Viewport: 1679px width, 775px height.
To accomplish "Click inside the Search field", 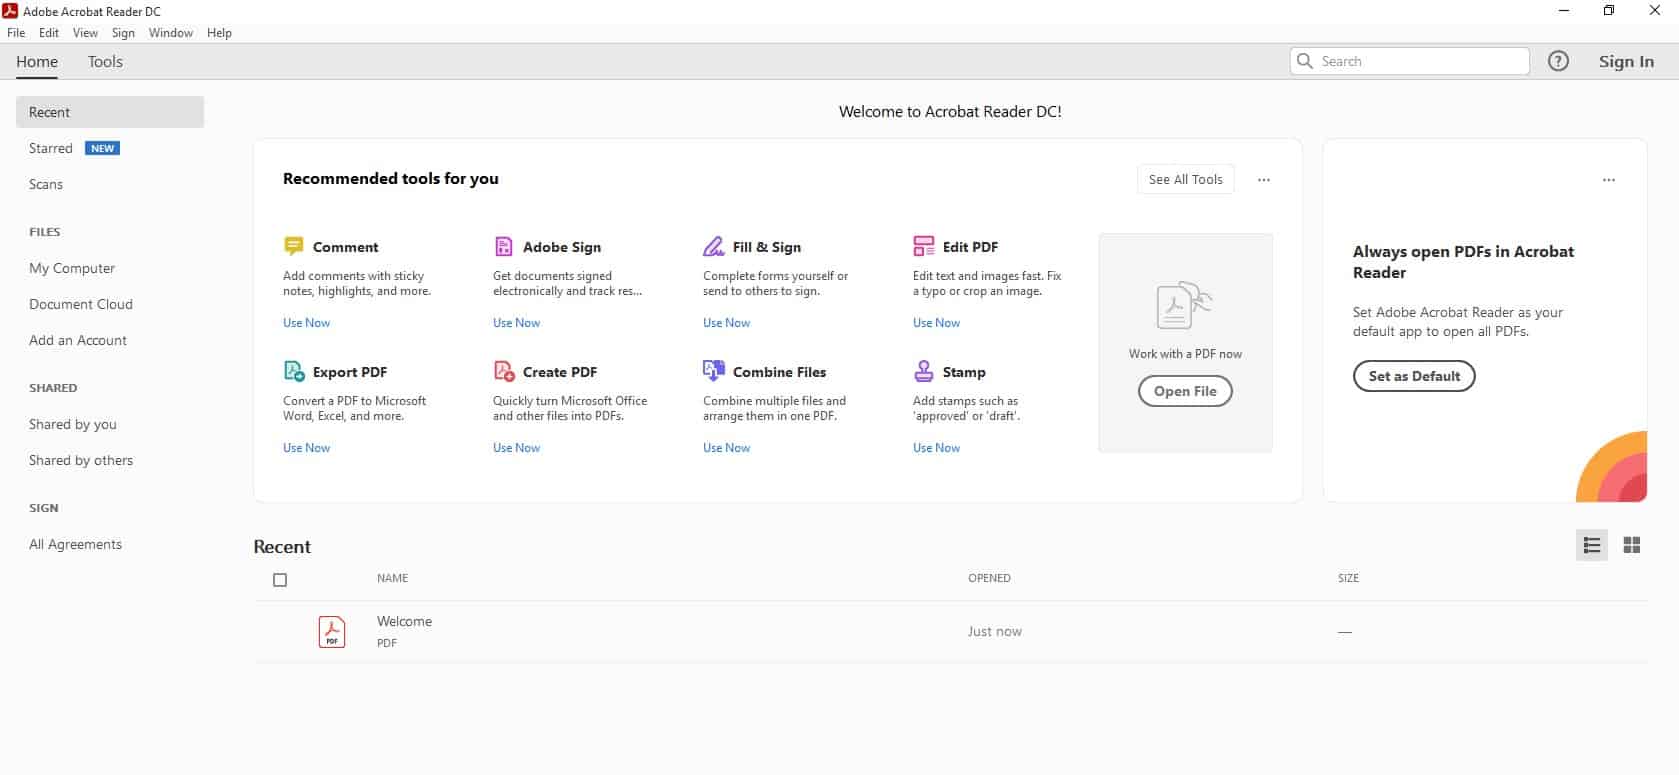I will click(x=1410, y=61).
